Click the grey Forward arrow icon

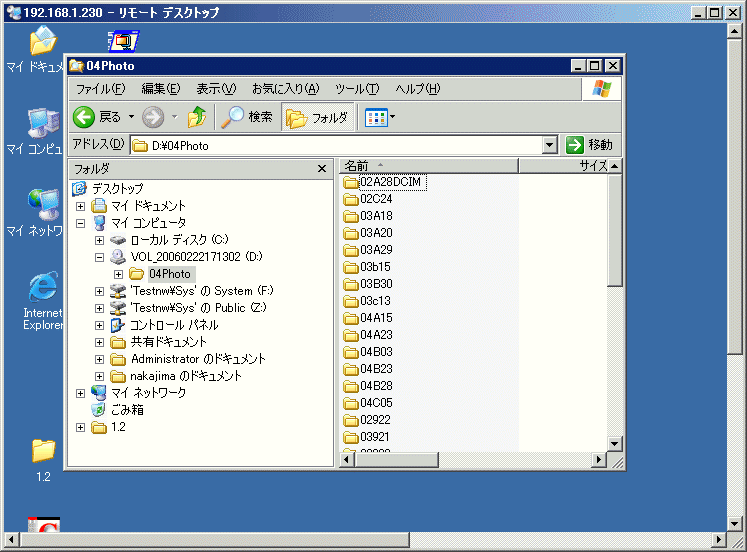153,117
